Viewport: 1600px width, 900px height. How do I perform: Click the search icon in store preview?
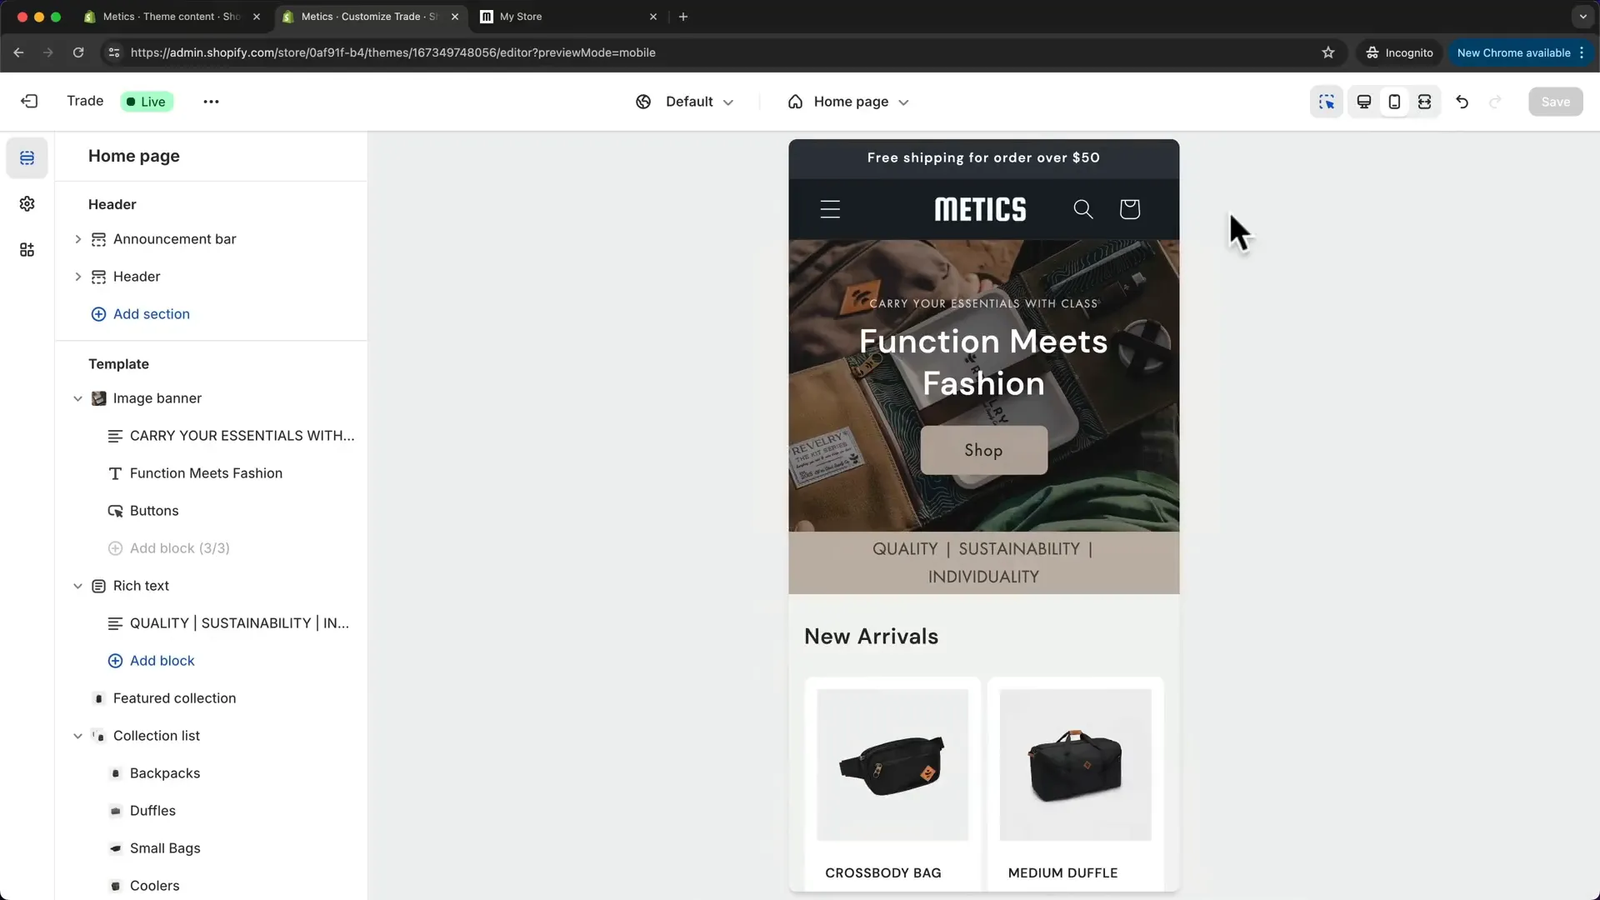[1083, 209]
